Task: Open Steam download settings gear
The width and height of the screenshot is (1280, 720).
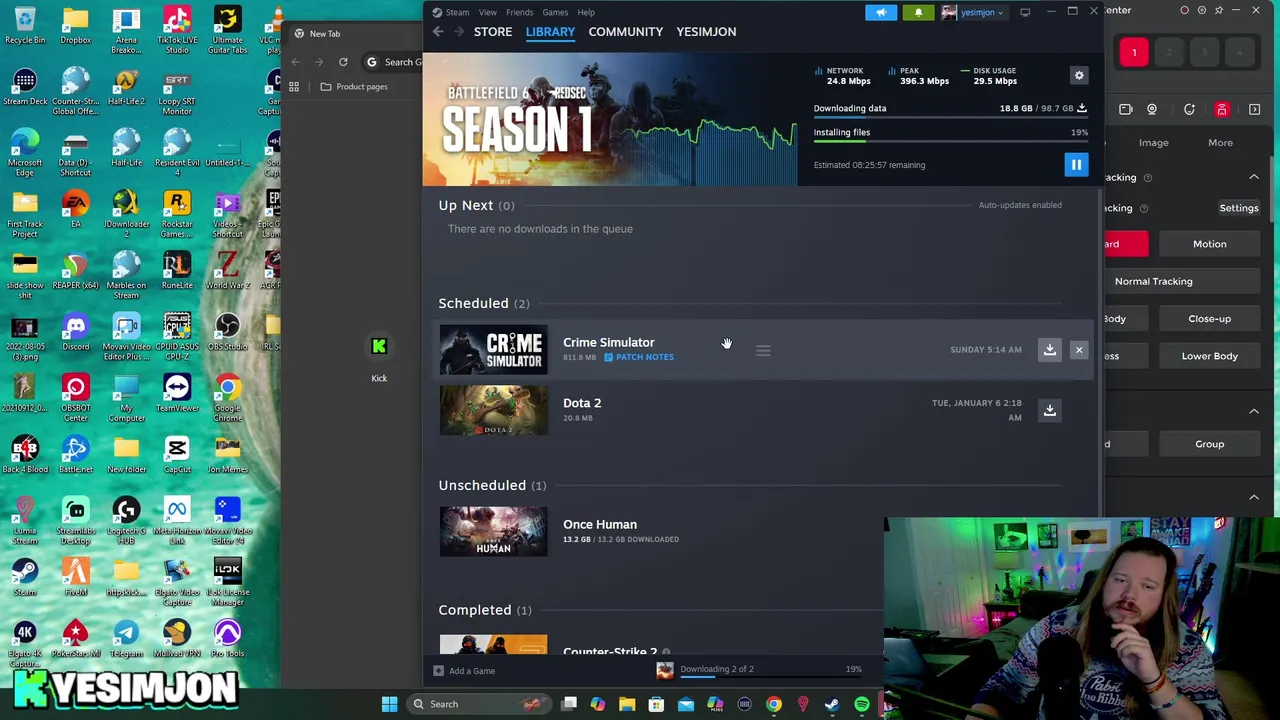Action: 1079,76
